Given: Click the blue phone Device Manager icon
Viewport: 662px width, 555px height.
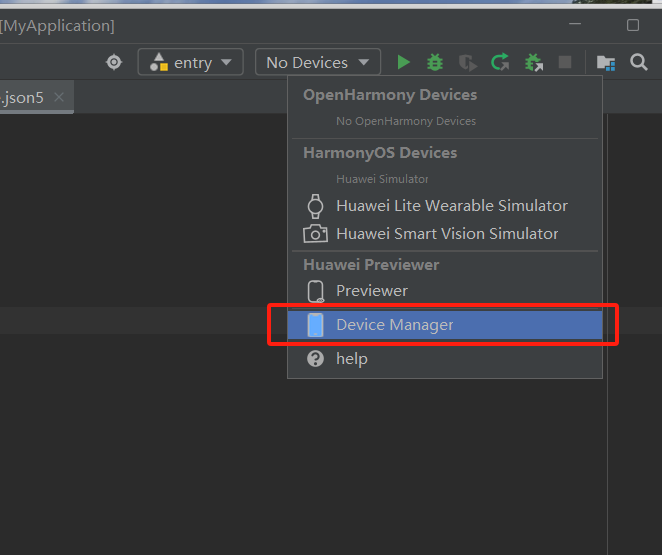Looking at the screenshot, I should coord(315,325).
